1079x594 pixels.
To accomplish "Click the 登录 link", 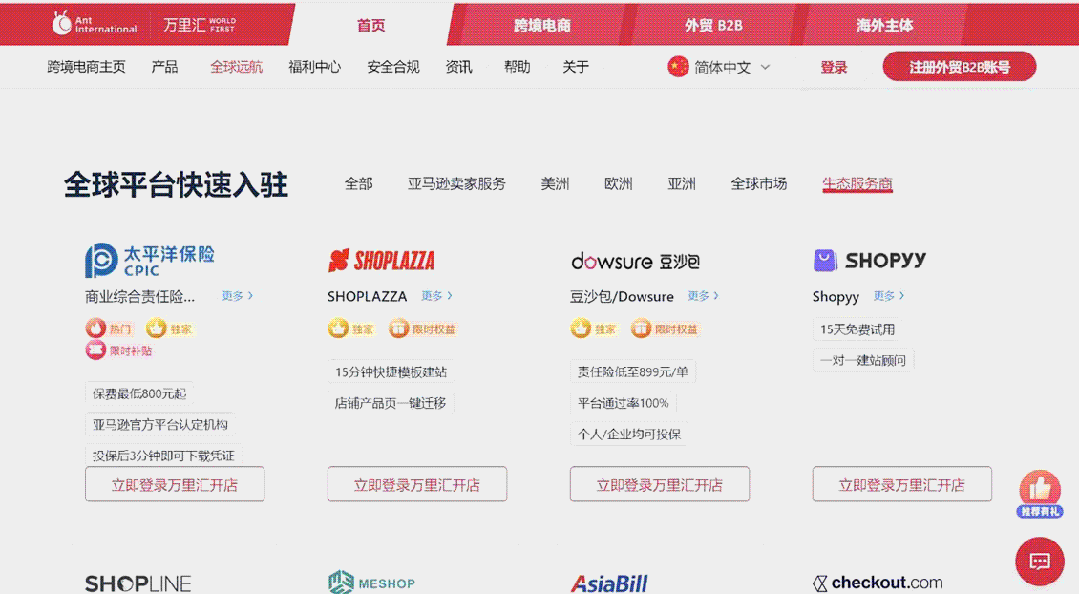I will (x=833, y=67).
